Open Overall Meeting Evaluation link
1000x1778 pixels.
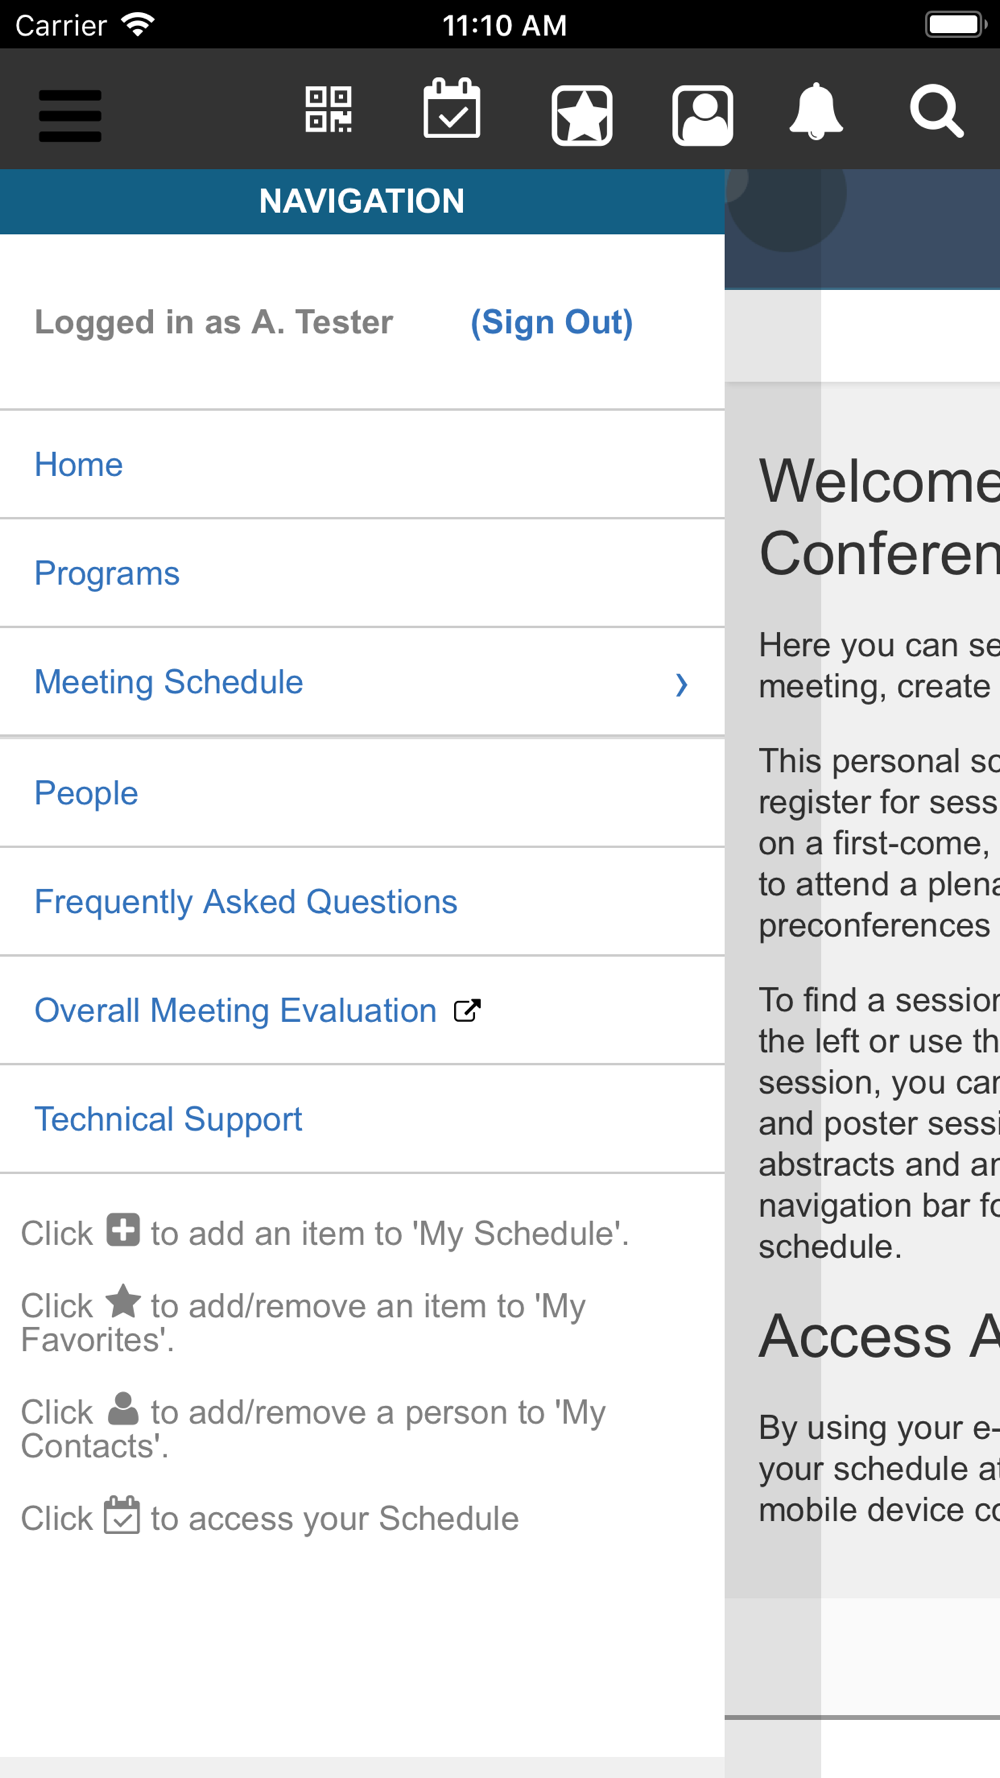click(236, 1011)
